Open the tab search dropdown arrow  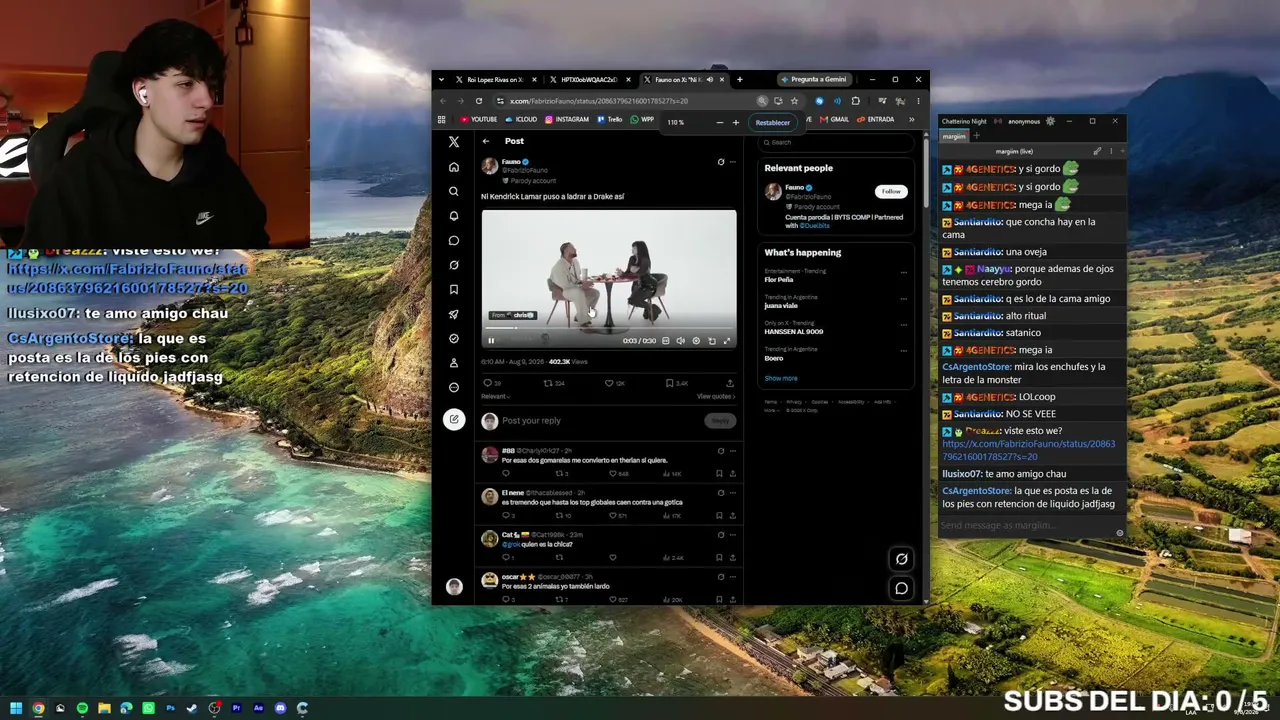[443, 79]
